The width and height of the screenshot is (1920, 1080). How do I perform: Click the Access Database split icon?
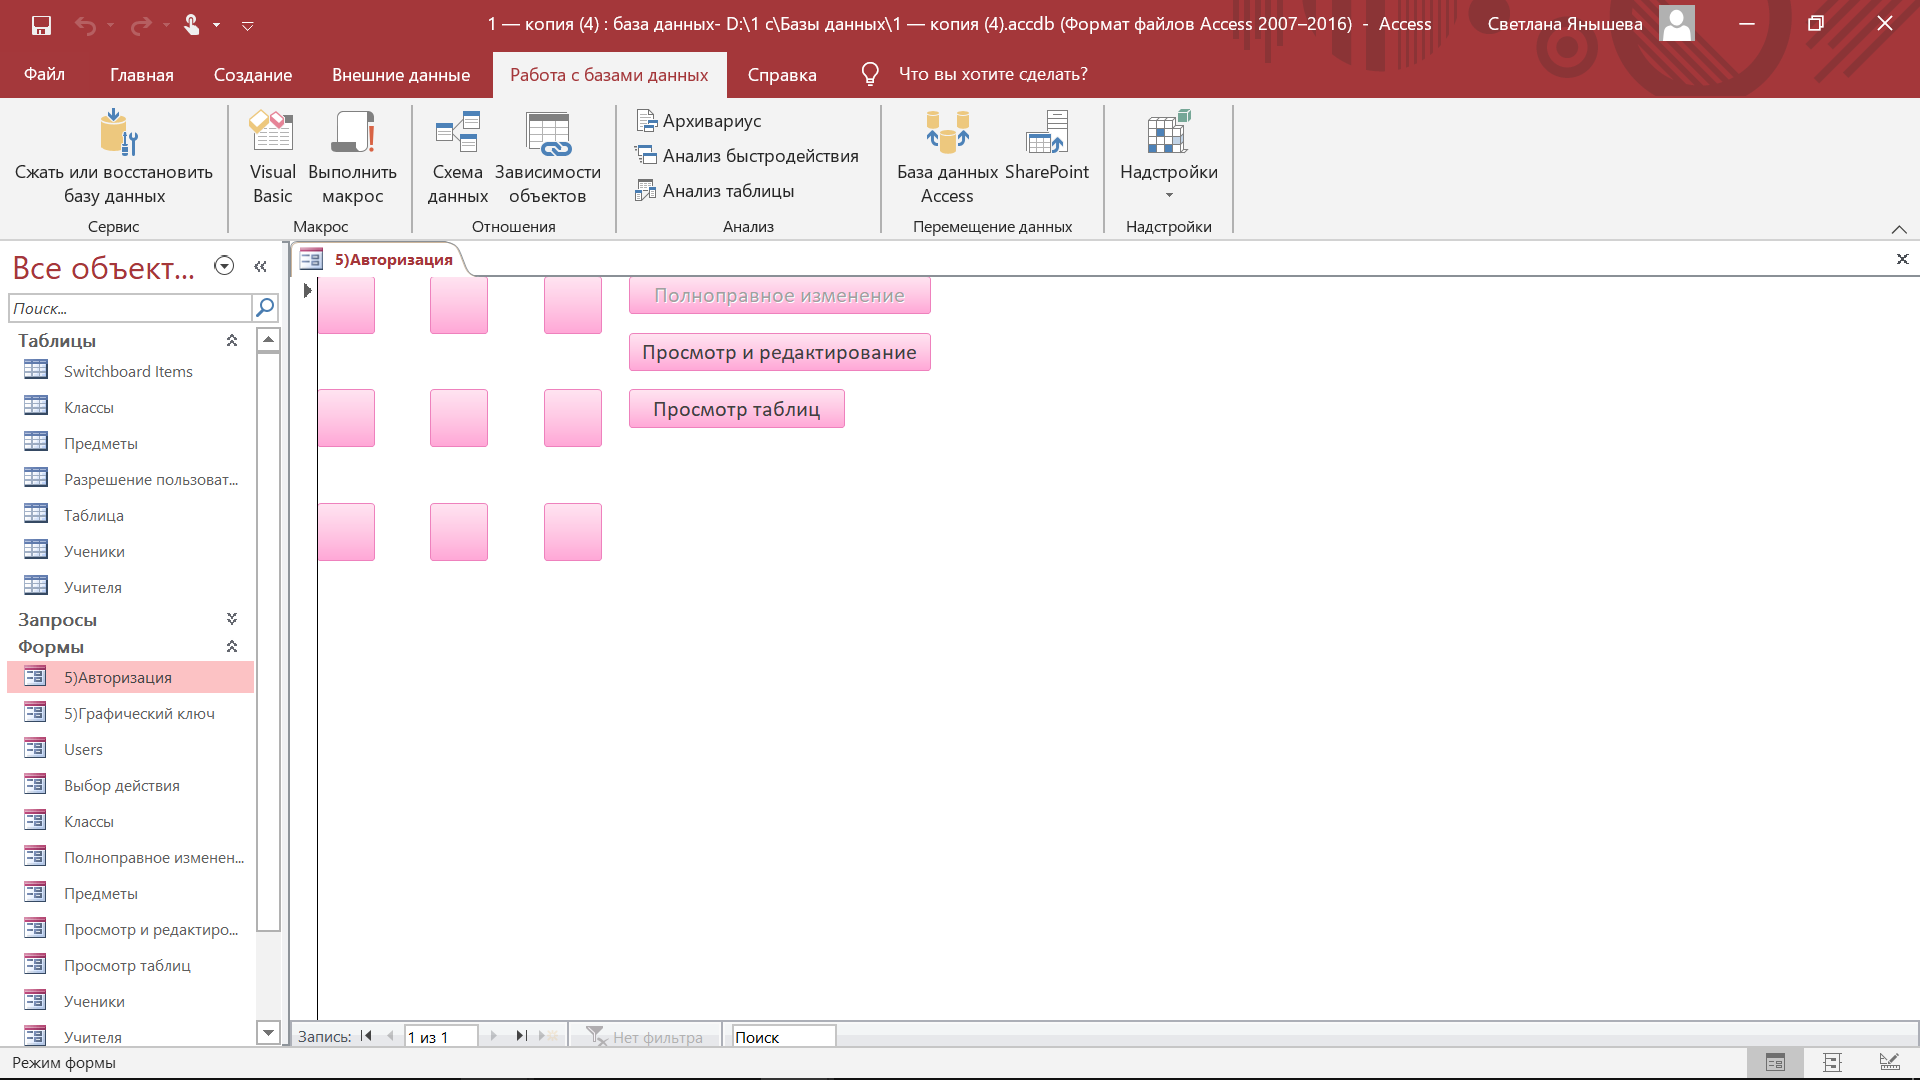coord(946,134)
